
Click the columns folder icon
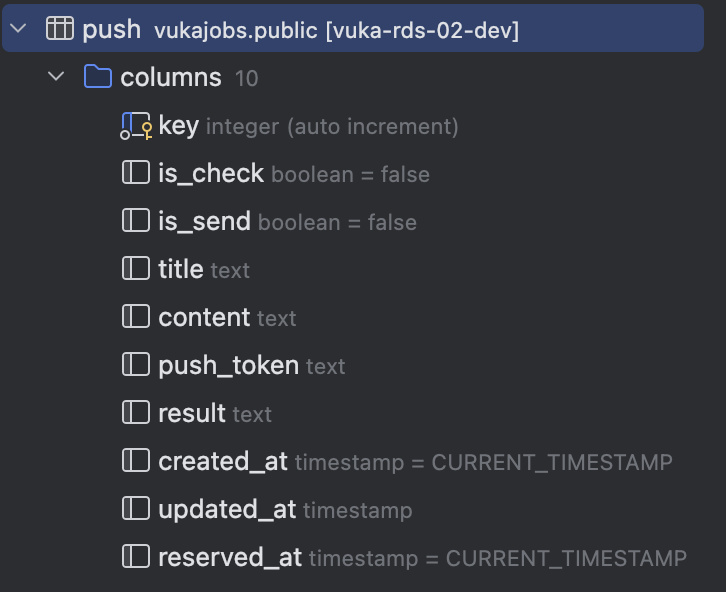(x=98, y=77)
